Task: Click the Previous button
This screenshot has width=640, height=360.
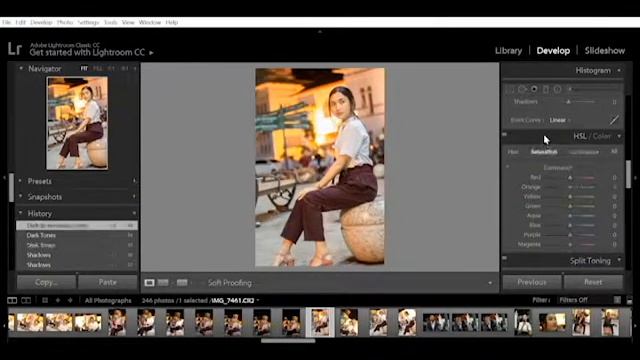Action: click(x=532, y=282)
